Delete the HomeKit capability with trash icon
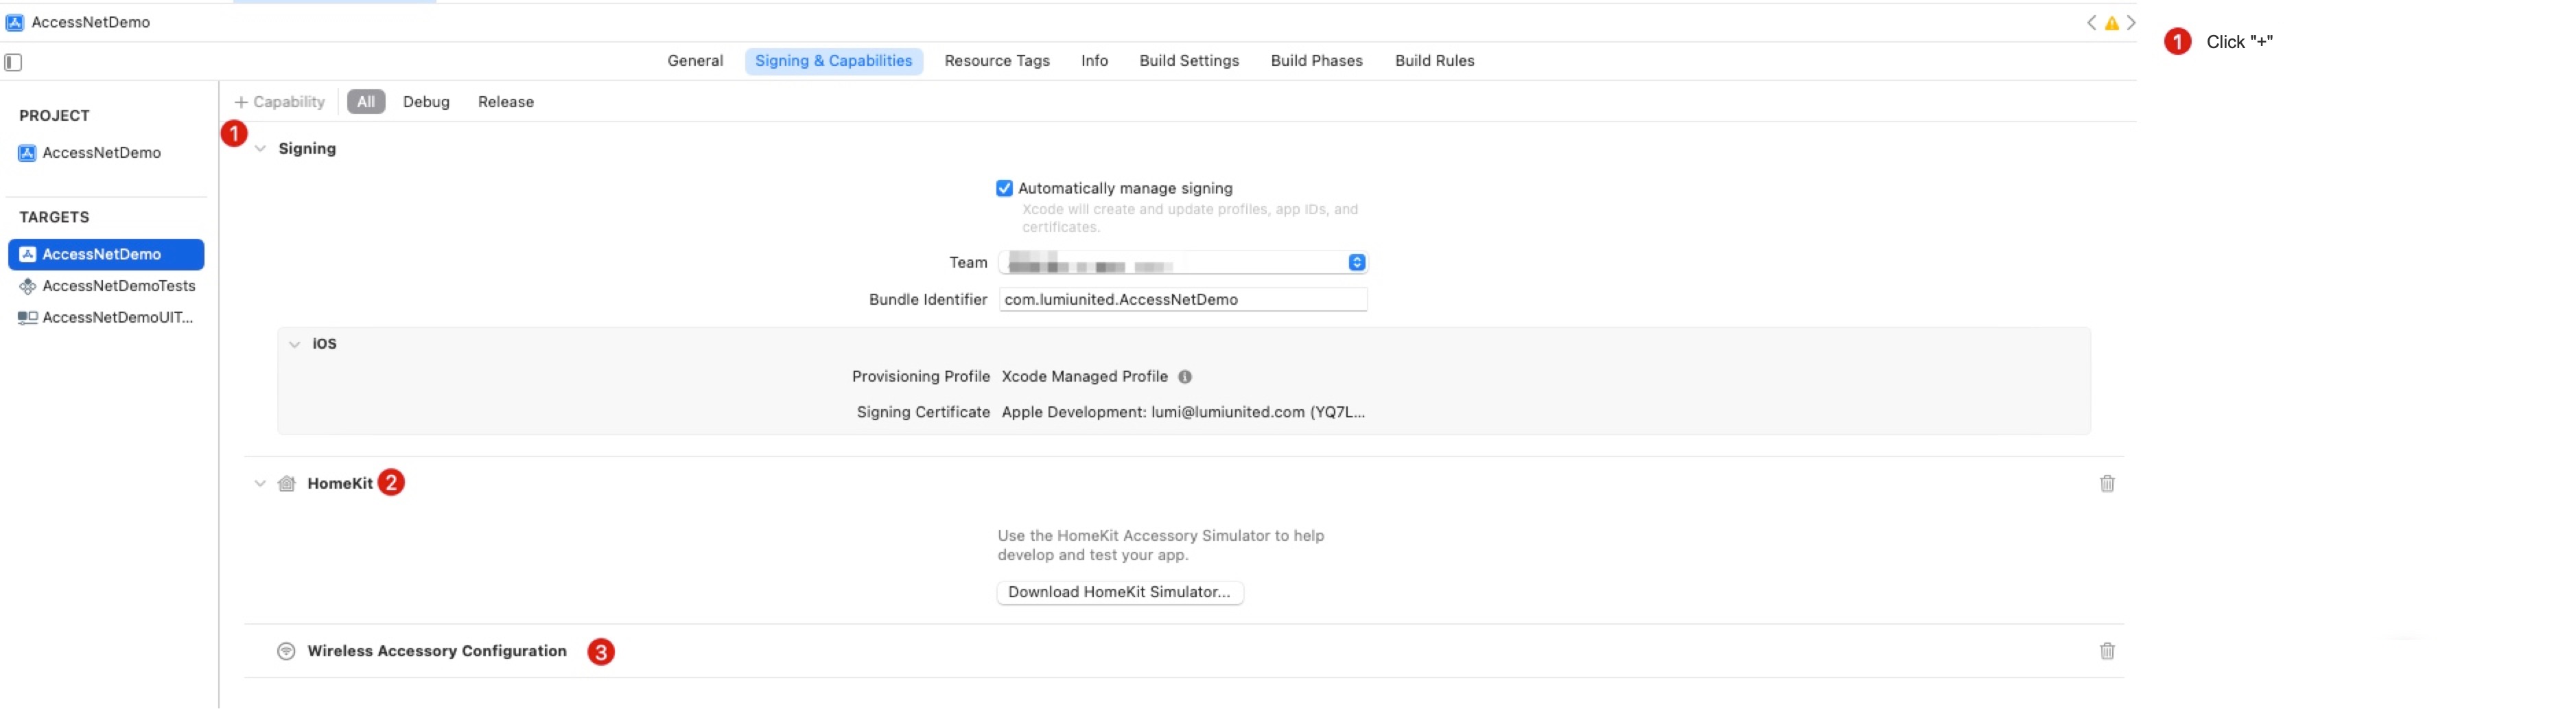This screenshot has width=2576, height=718. point(2107,484)
